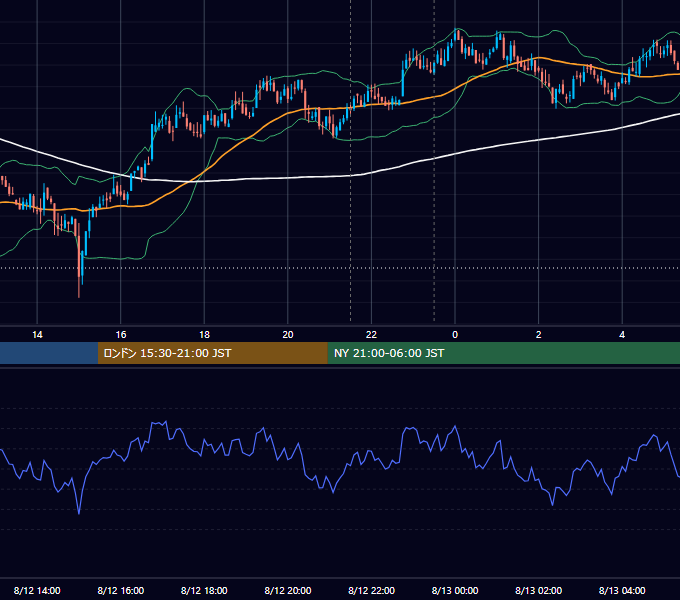Click hour label 20 on the chart axis

click(288, 335)
